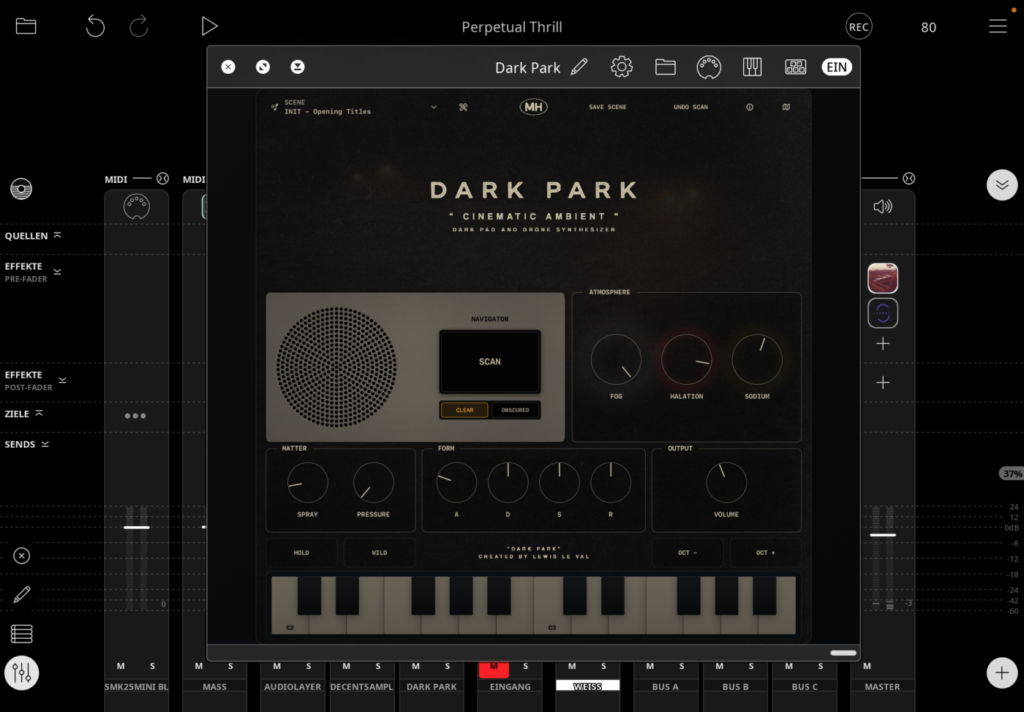Mute the WEISS channel
Image resolution: width=1024 pixels, height=712 pixels.
[571, 666]
